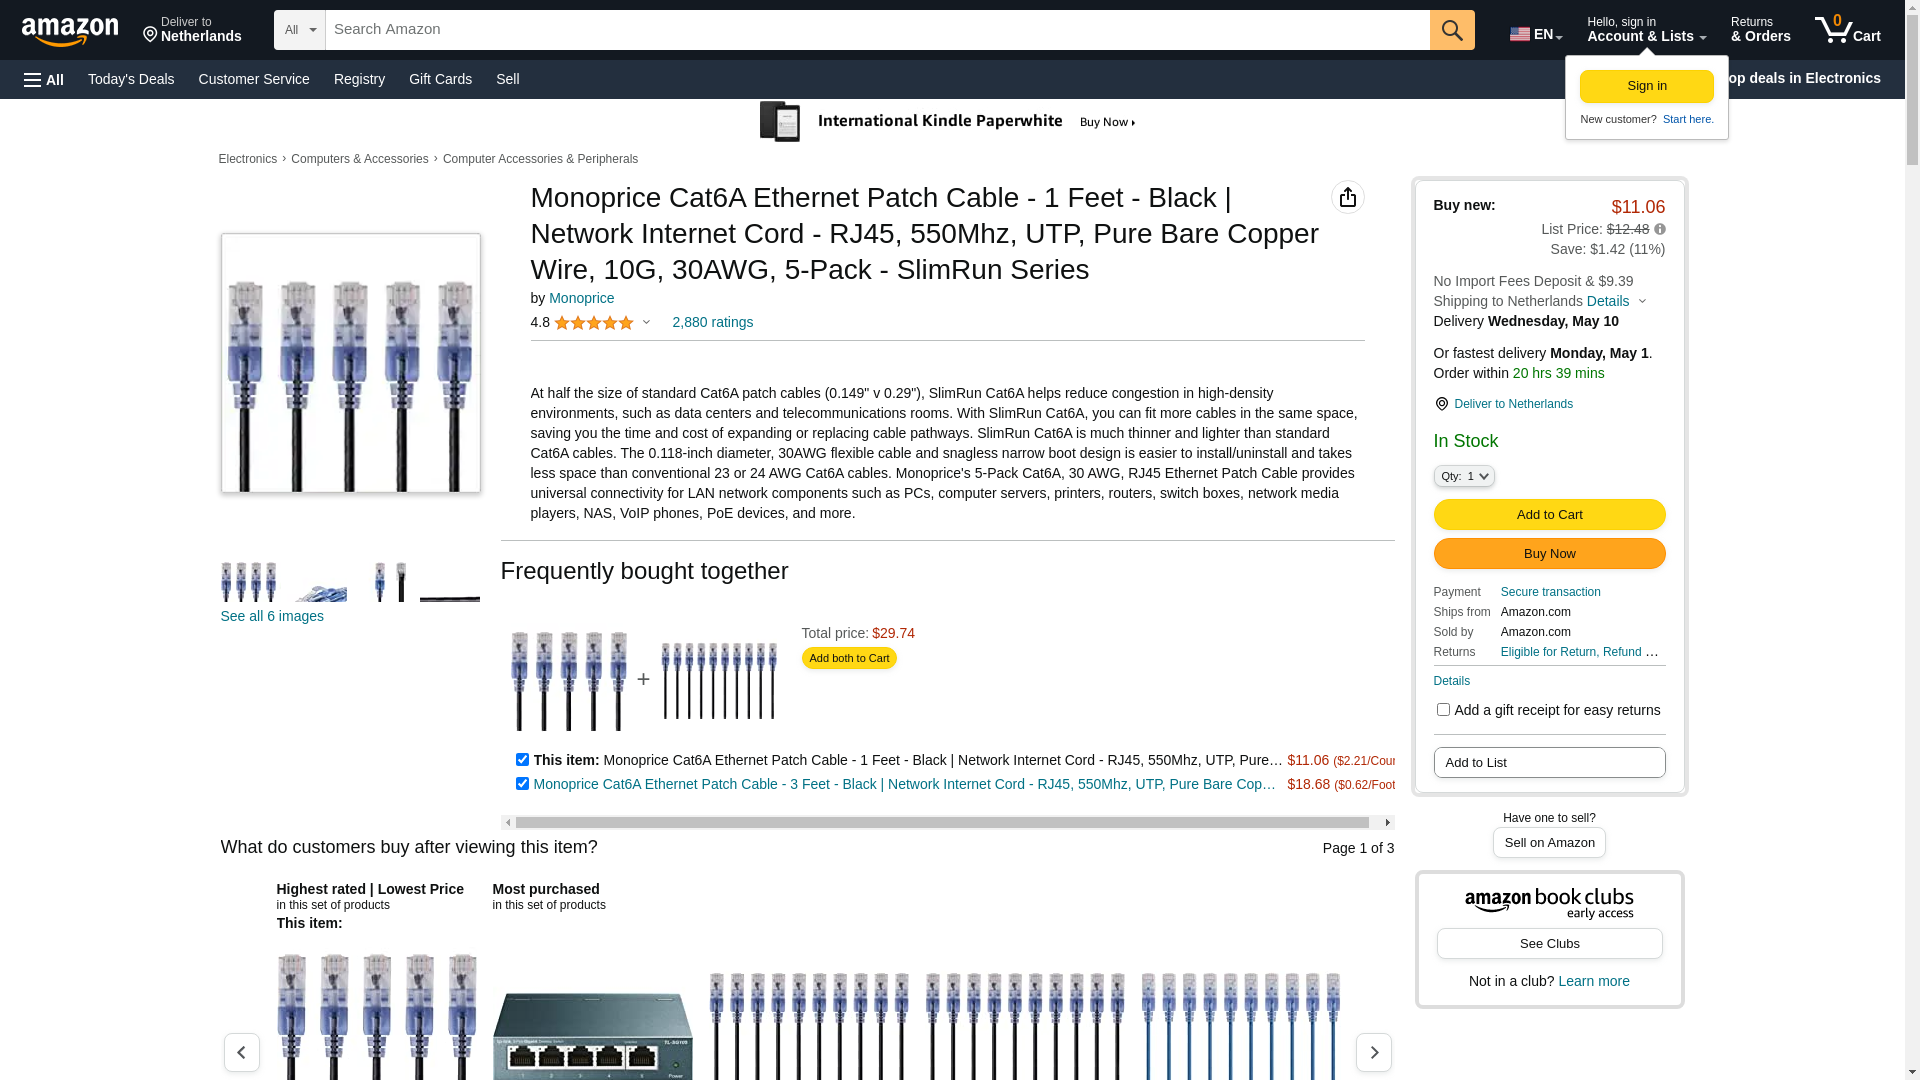Open the Qty quantity dropdown
This screenshot has height=1080, width=1920.
[1464, 476]
